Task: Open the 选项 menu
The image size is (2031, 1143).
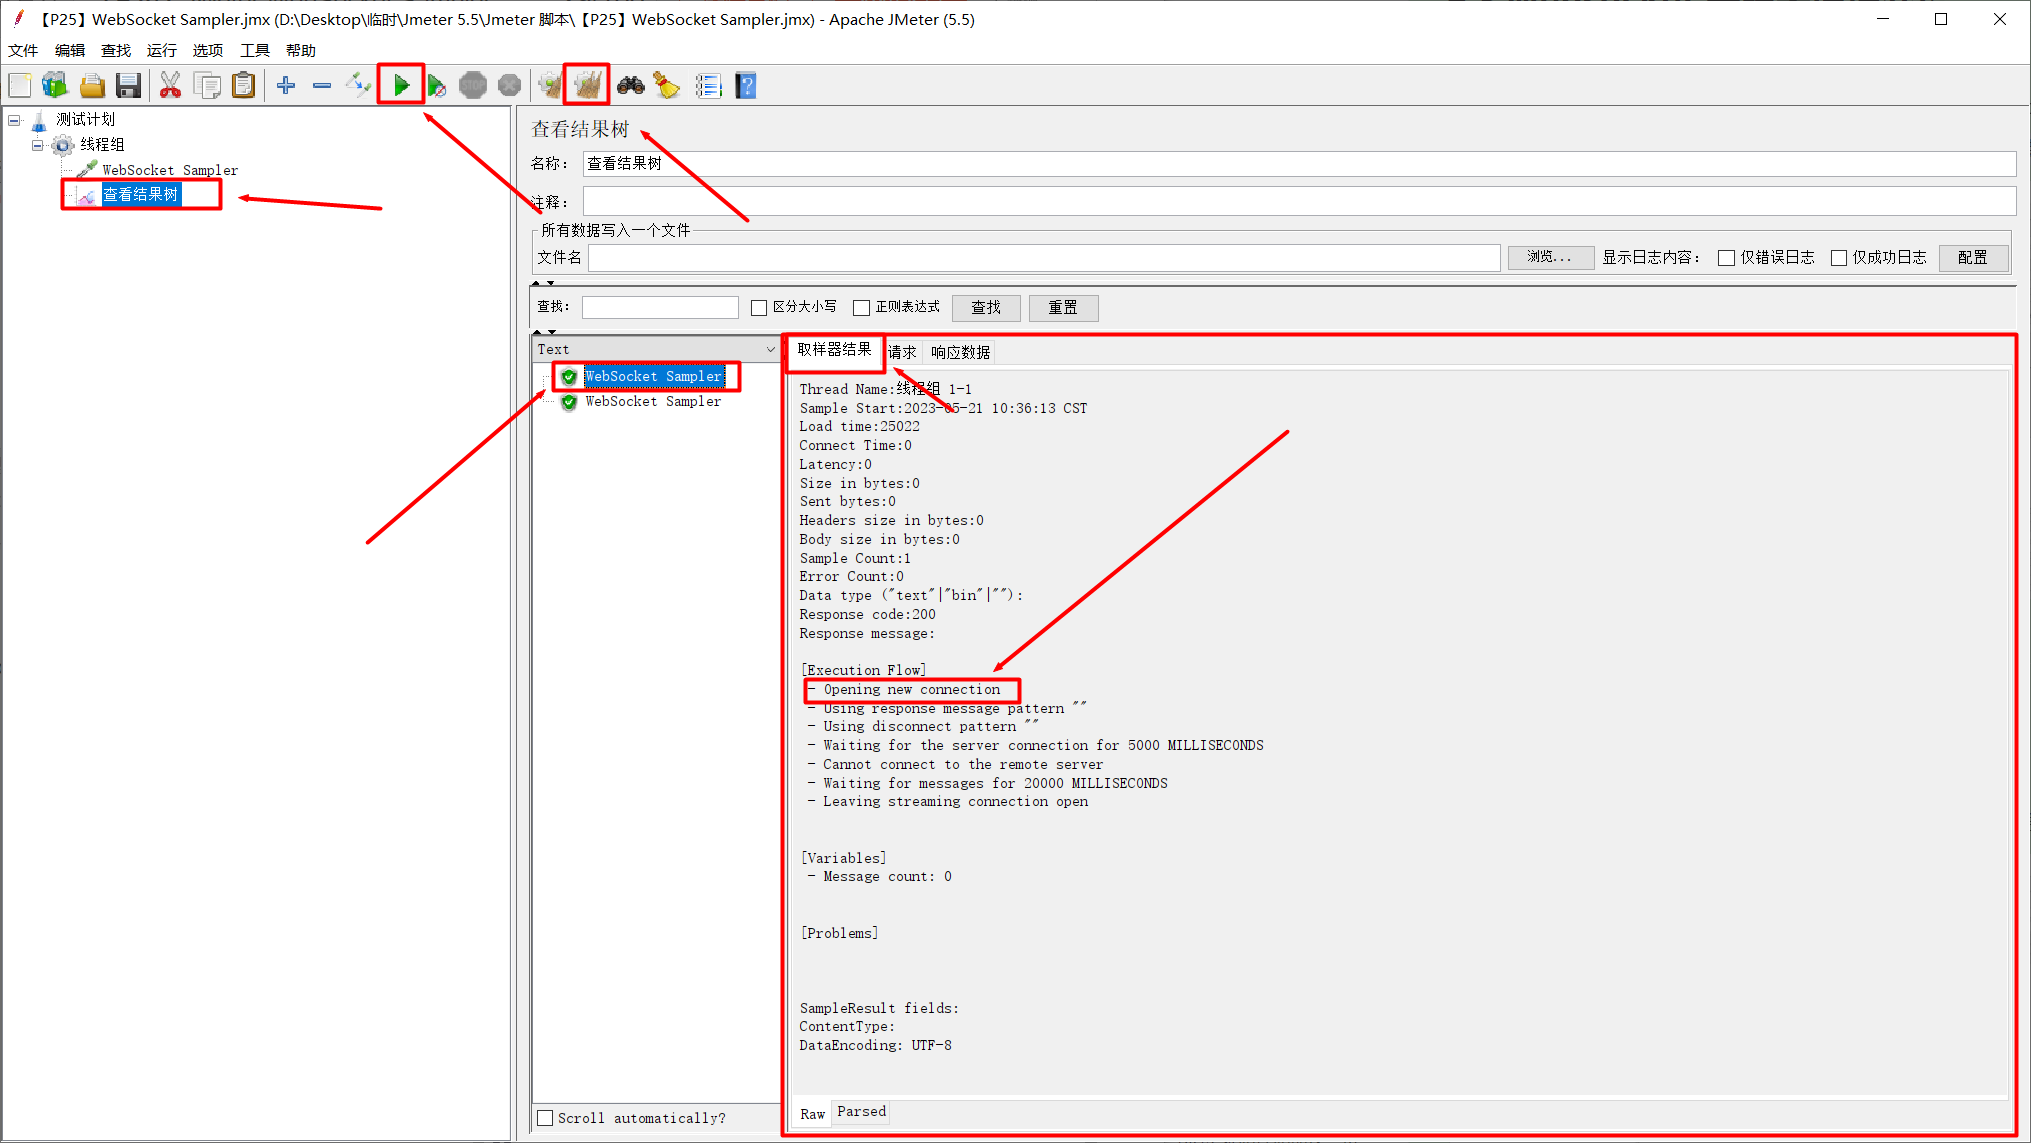Action: coord(208,50)
